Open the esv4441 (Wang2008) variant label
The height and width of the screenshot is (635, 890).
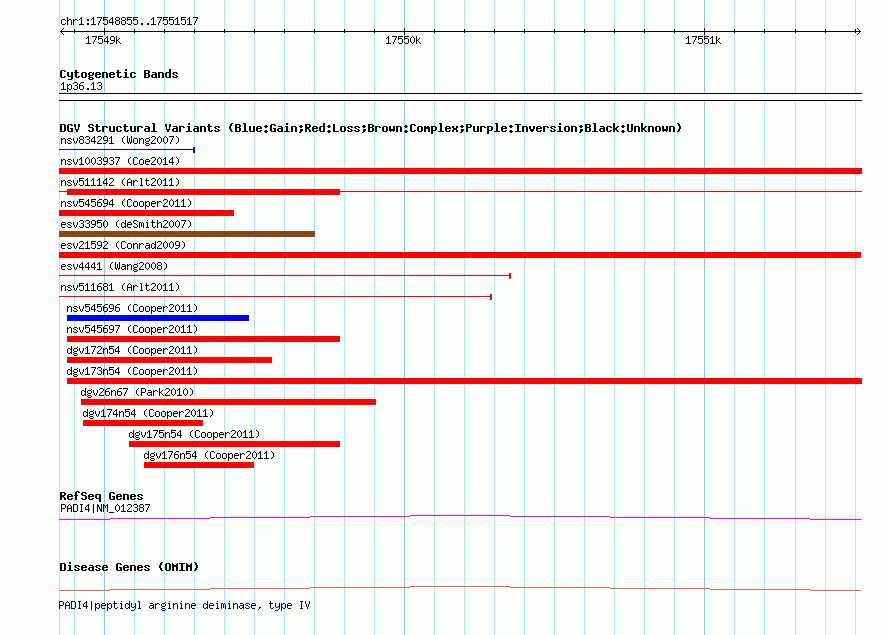click(x=114, y=266)
